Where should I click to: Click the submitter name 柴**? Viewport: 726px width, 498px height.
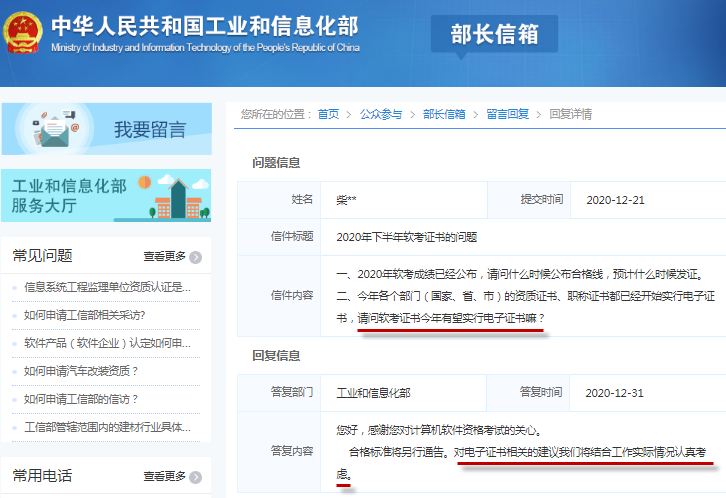tap(346, 200)
